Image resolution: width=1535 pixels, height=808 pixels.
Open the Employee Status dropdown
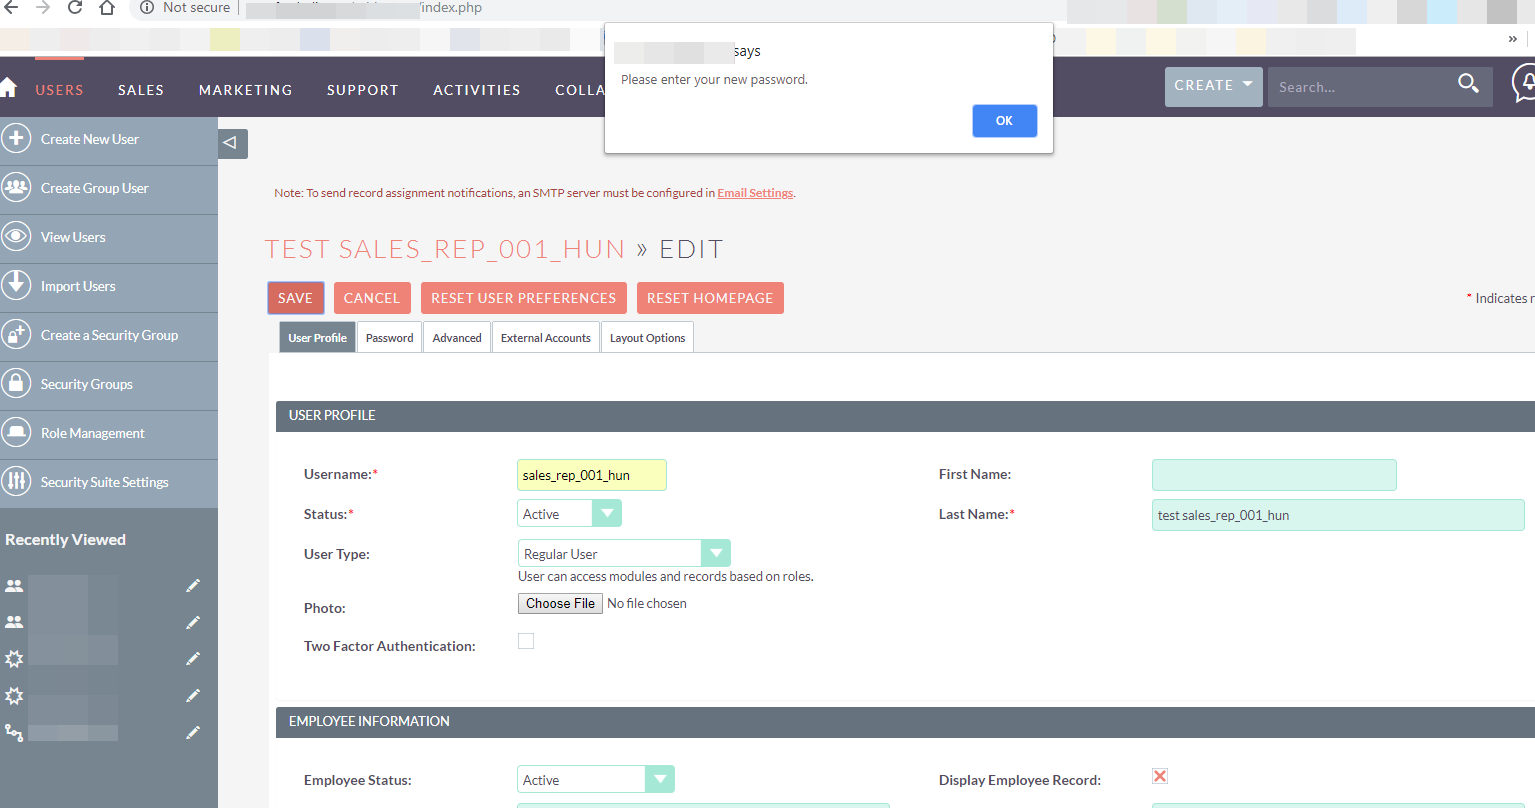click(596, 779)
